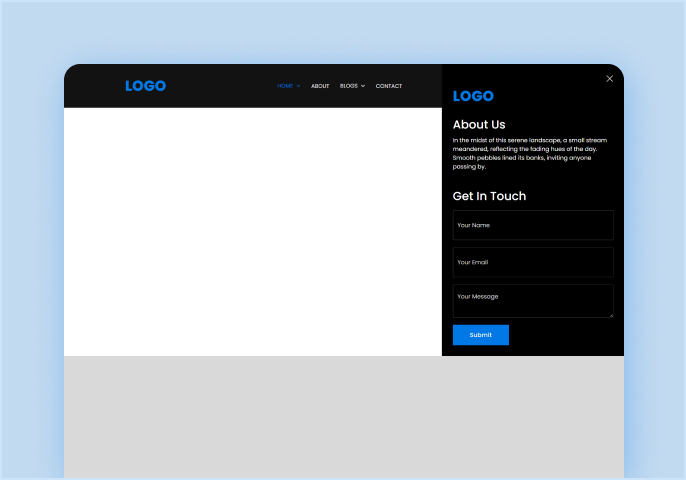Click into the Your Email field
The image size is (686, 480).
(x=532, y=262)
